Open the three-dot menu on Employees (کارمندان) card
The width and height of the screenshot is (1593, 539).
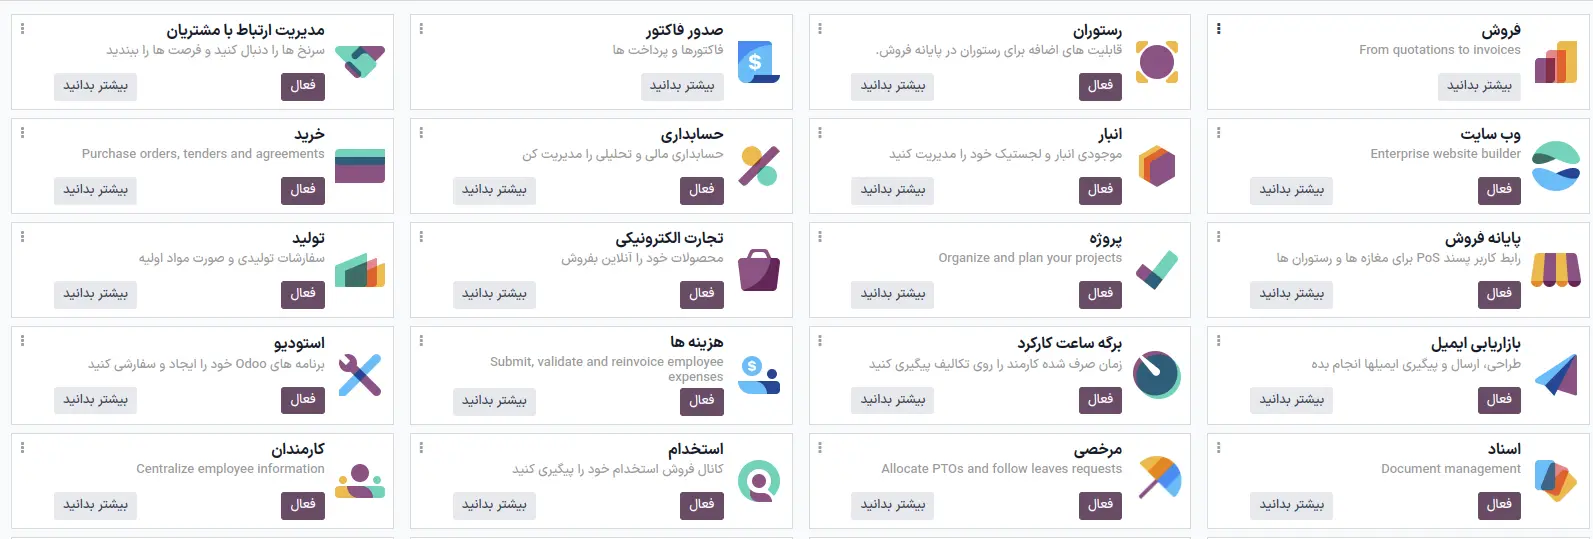point(23,448)
